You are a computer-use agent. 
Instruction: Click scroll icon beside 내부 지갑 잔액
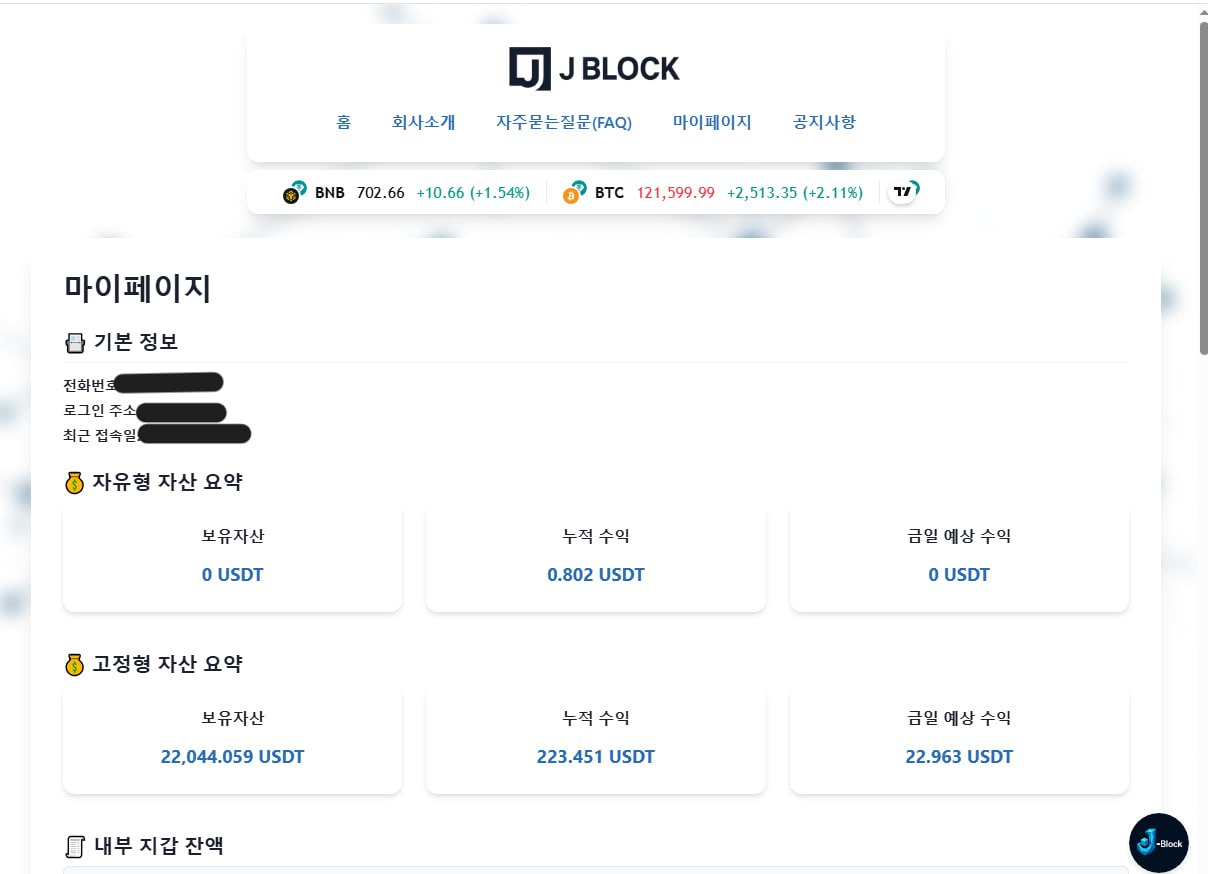tap(75, 847)
